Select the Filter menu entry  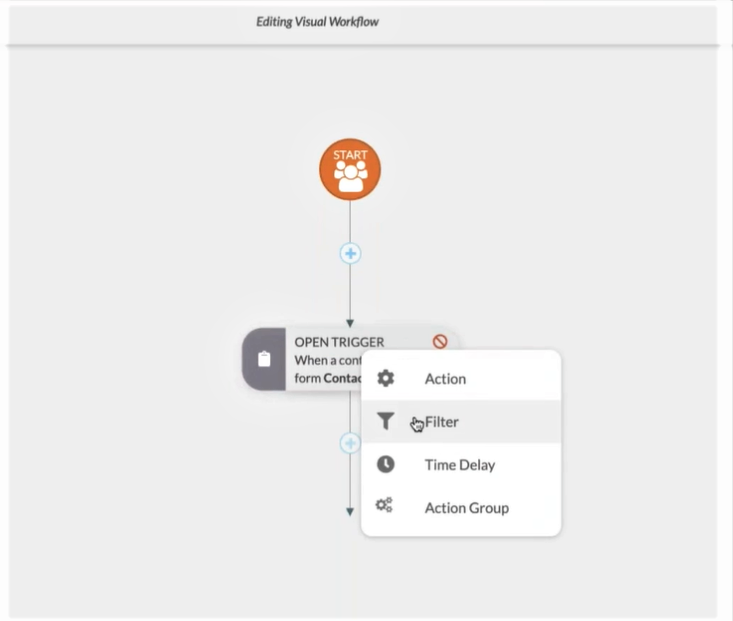click(442, 422)
